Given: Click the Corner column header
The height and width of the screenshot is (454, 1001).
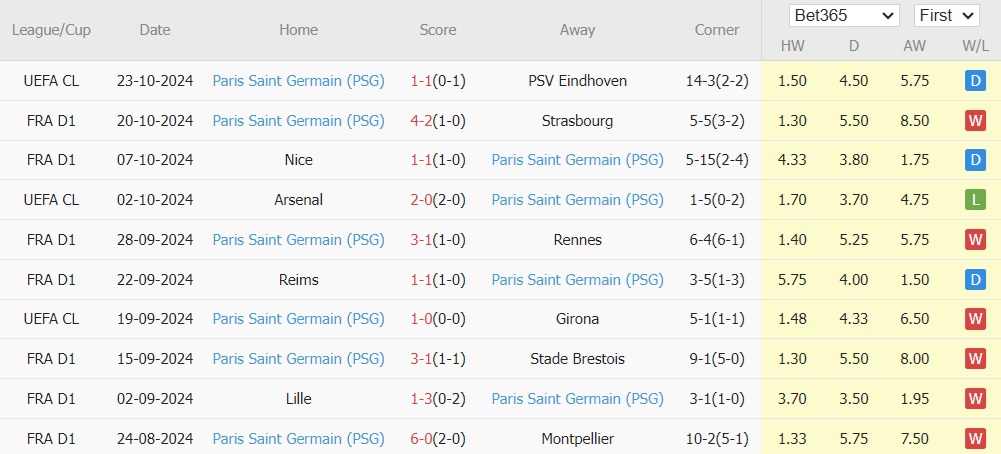Looking at the screenshot, I should pyautogui.click(x=717, y=30).
